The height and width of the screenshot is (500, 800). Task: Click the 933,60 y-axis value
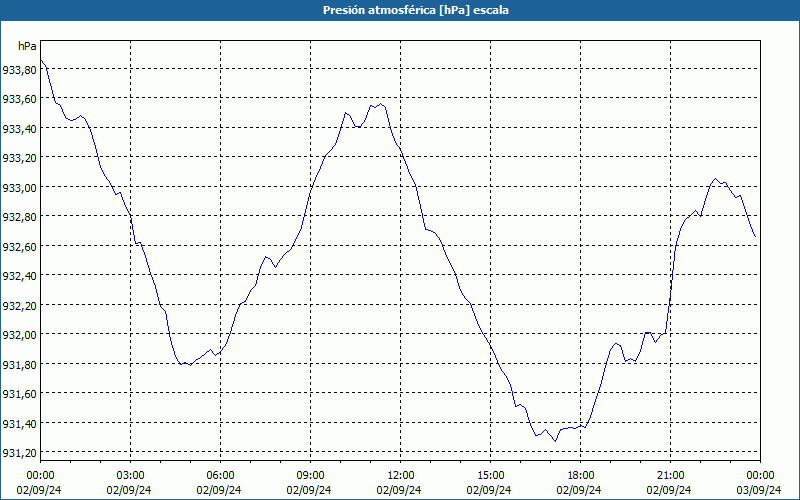(x=19, y=99)
